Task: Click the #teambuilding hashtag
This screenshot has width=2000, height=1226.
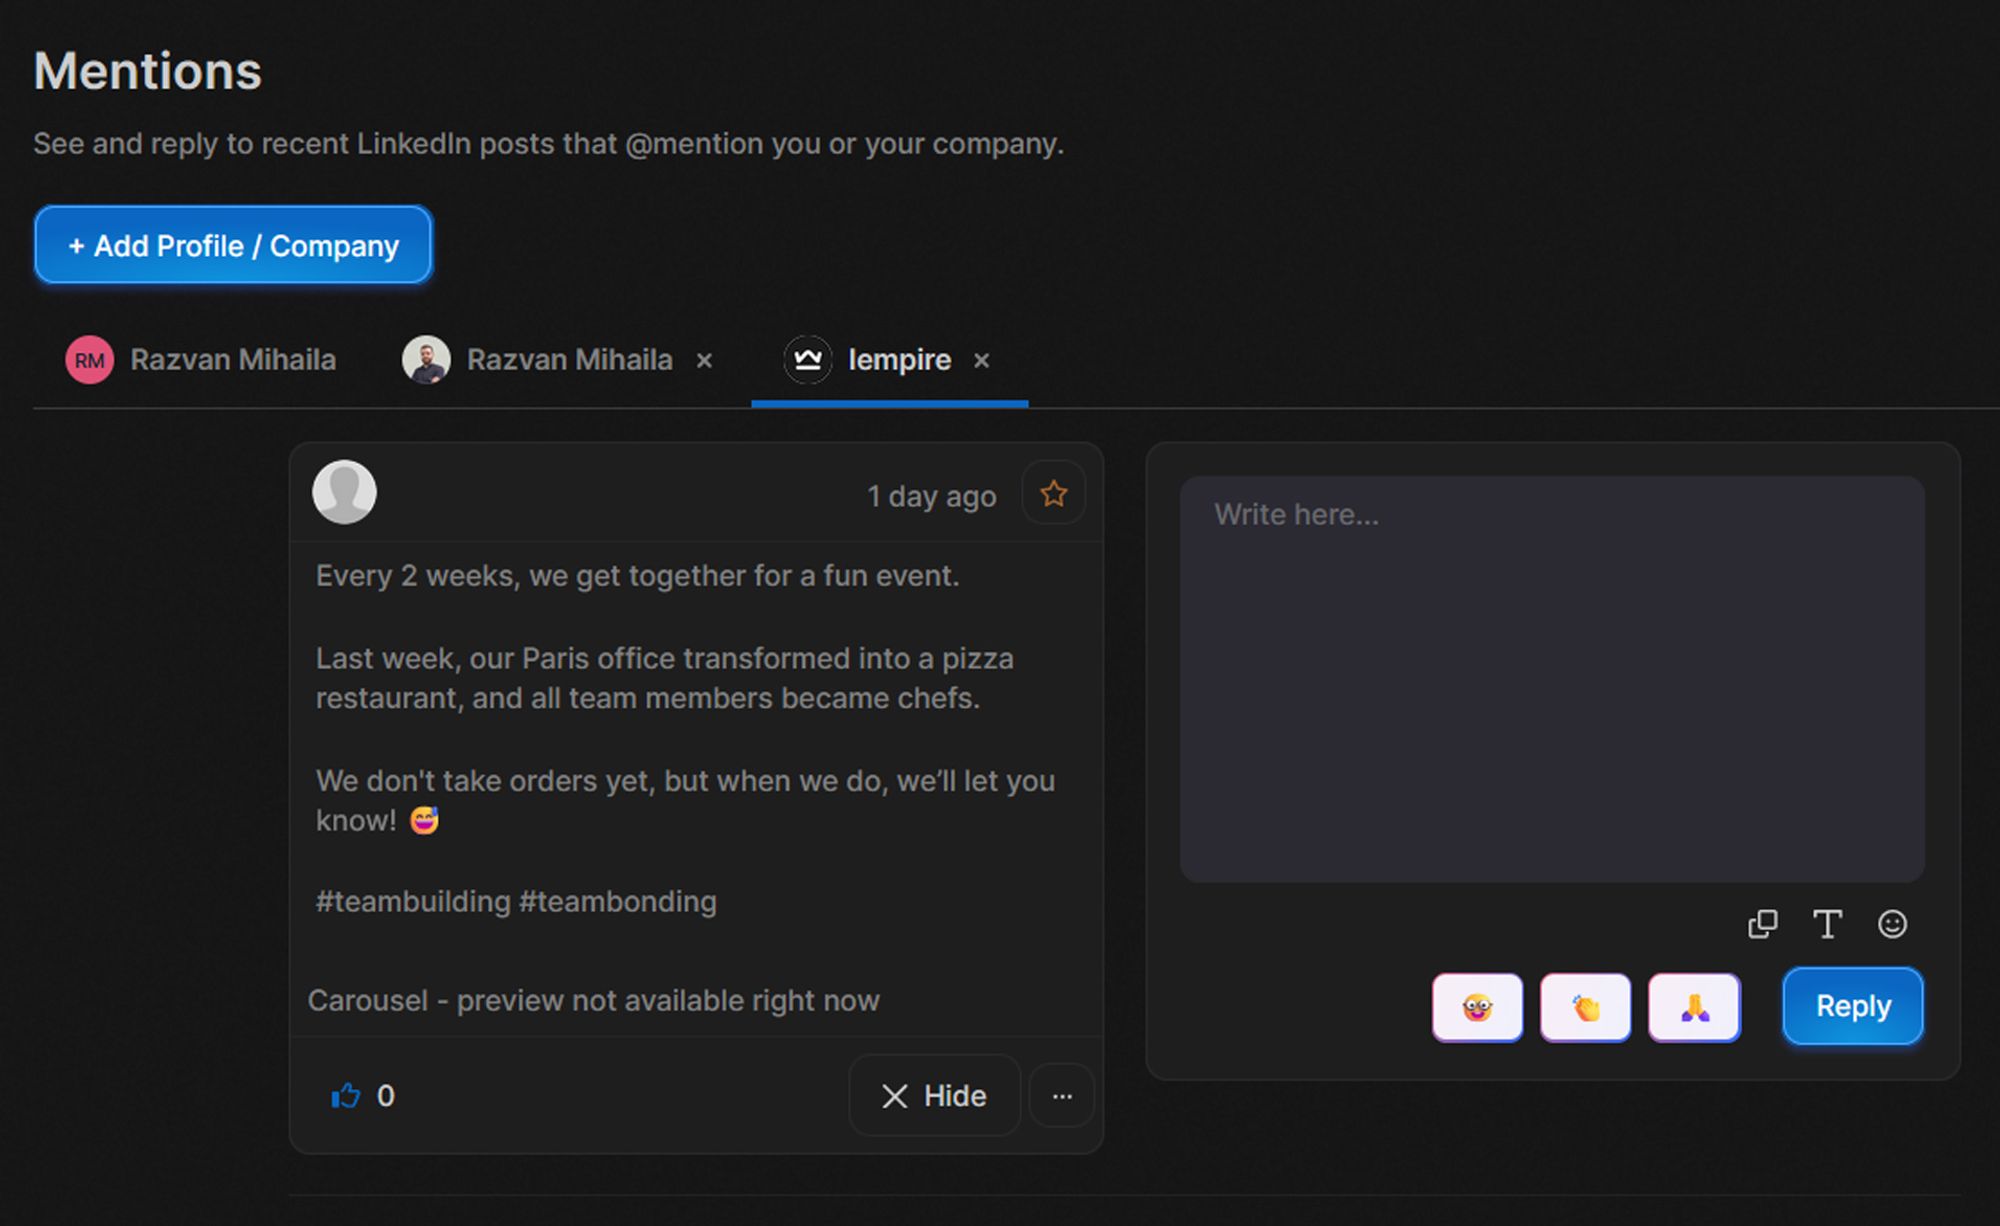Action: coord(413,902)
